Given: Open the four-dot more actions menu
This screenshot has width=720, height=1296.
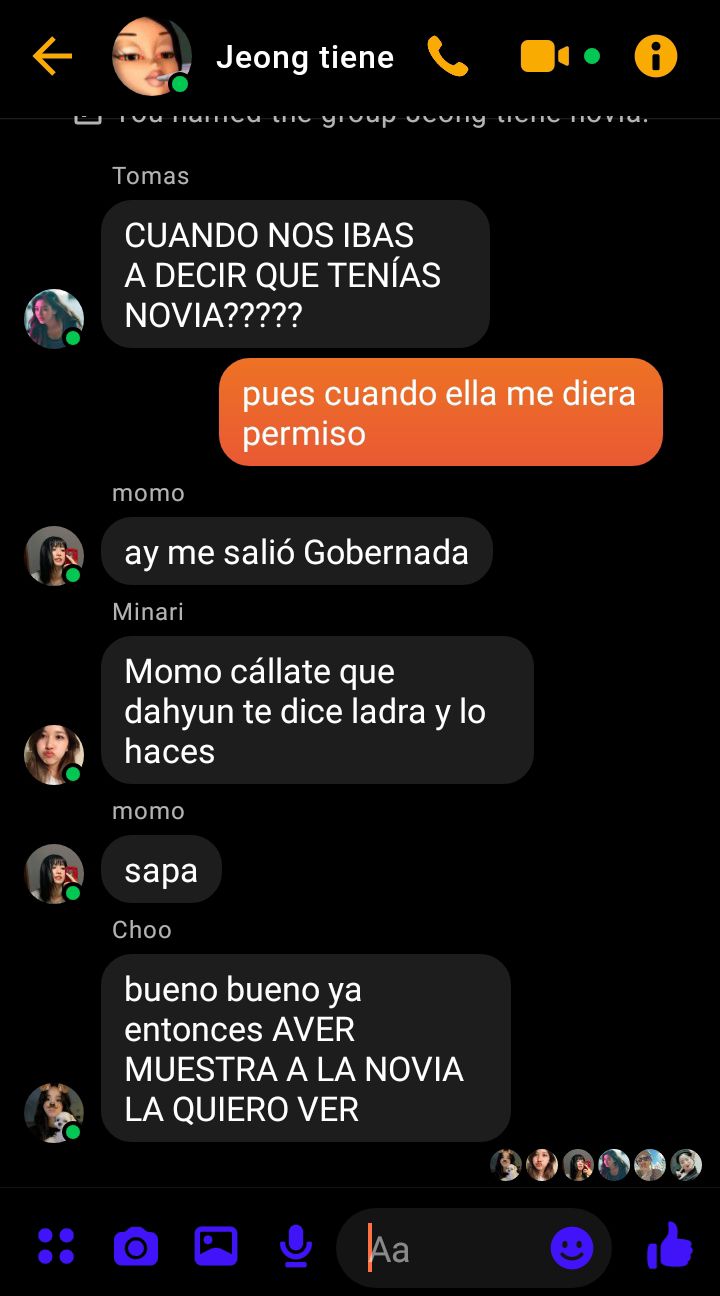Looking at the screenshot, I should pos(56,1247).
